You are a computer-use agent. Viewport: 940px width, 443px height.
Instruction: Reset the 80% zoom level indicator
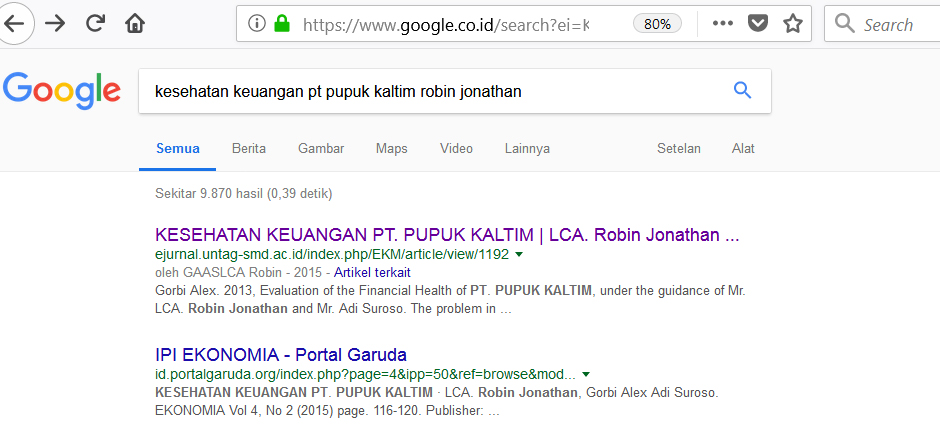pyautogui.click(x=657, y=24)
